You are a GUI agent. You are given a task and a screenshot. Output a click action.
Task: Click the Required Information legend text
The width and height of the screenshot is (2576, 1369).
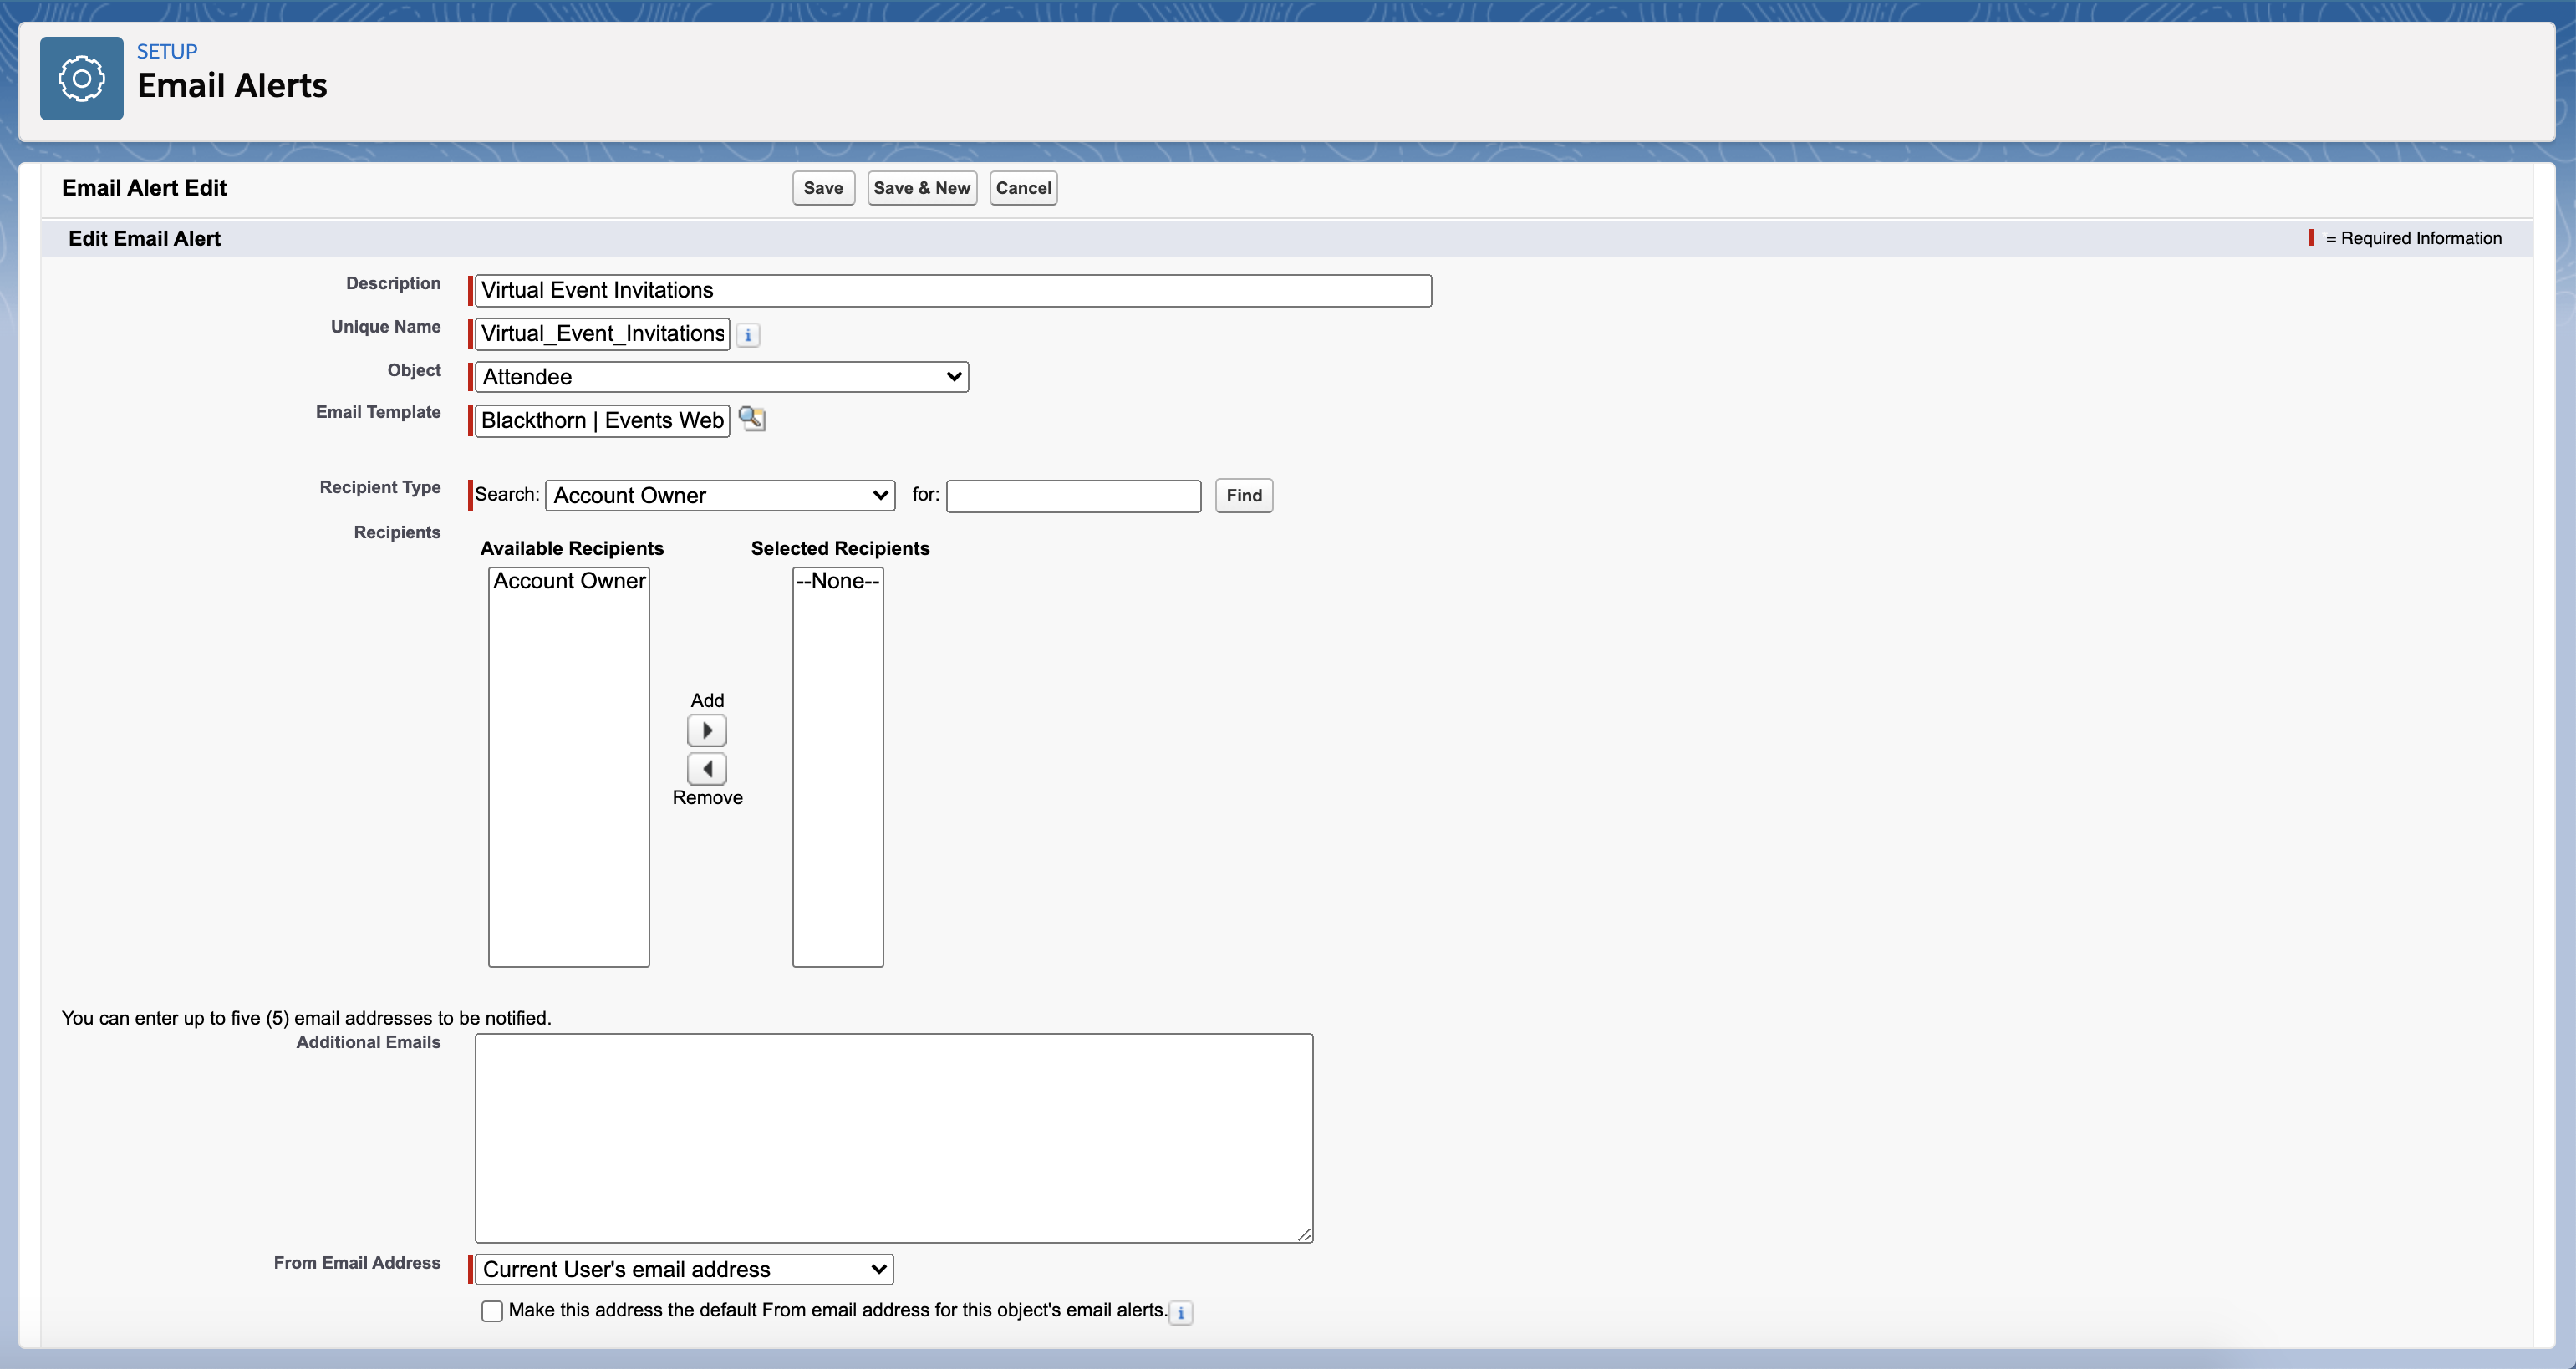tap(2412, 238)
